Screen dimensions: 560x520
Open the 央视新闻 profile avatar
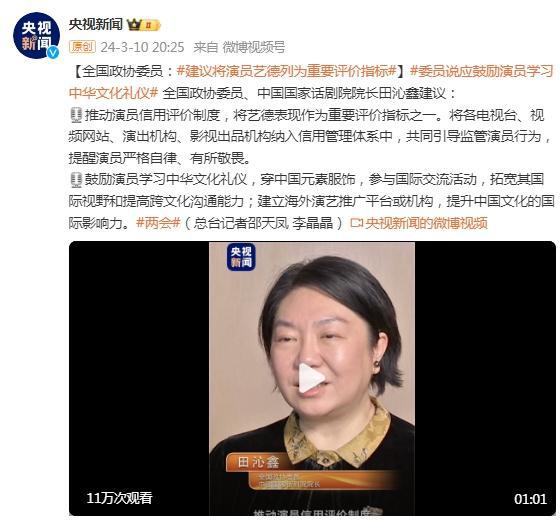pos(36,35)
